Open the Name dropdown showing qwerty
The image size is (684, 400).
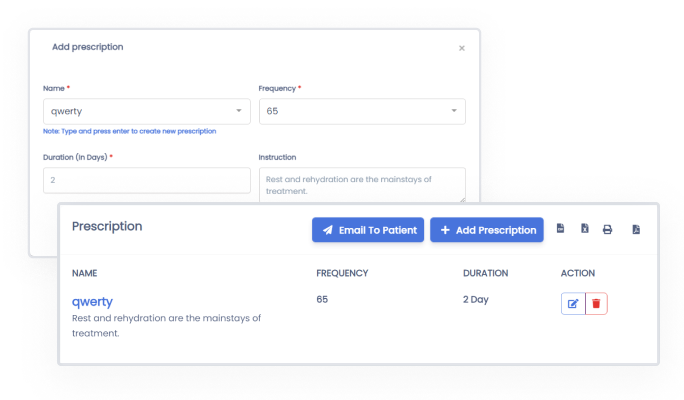pyautogui.click(x=147, y=111)
